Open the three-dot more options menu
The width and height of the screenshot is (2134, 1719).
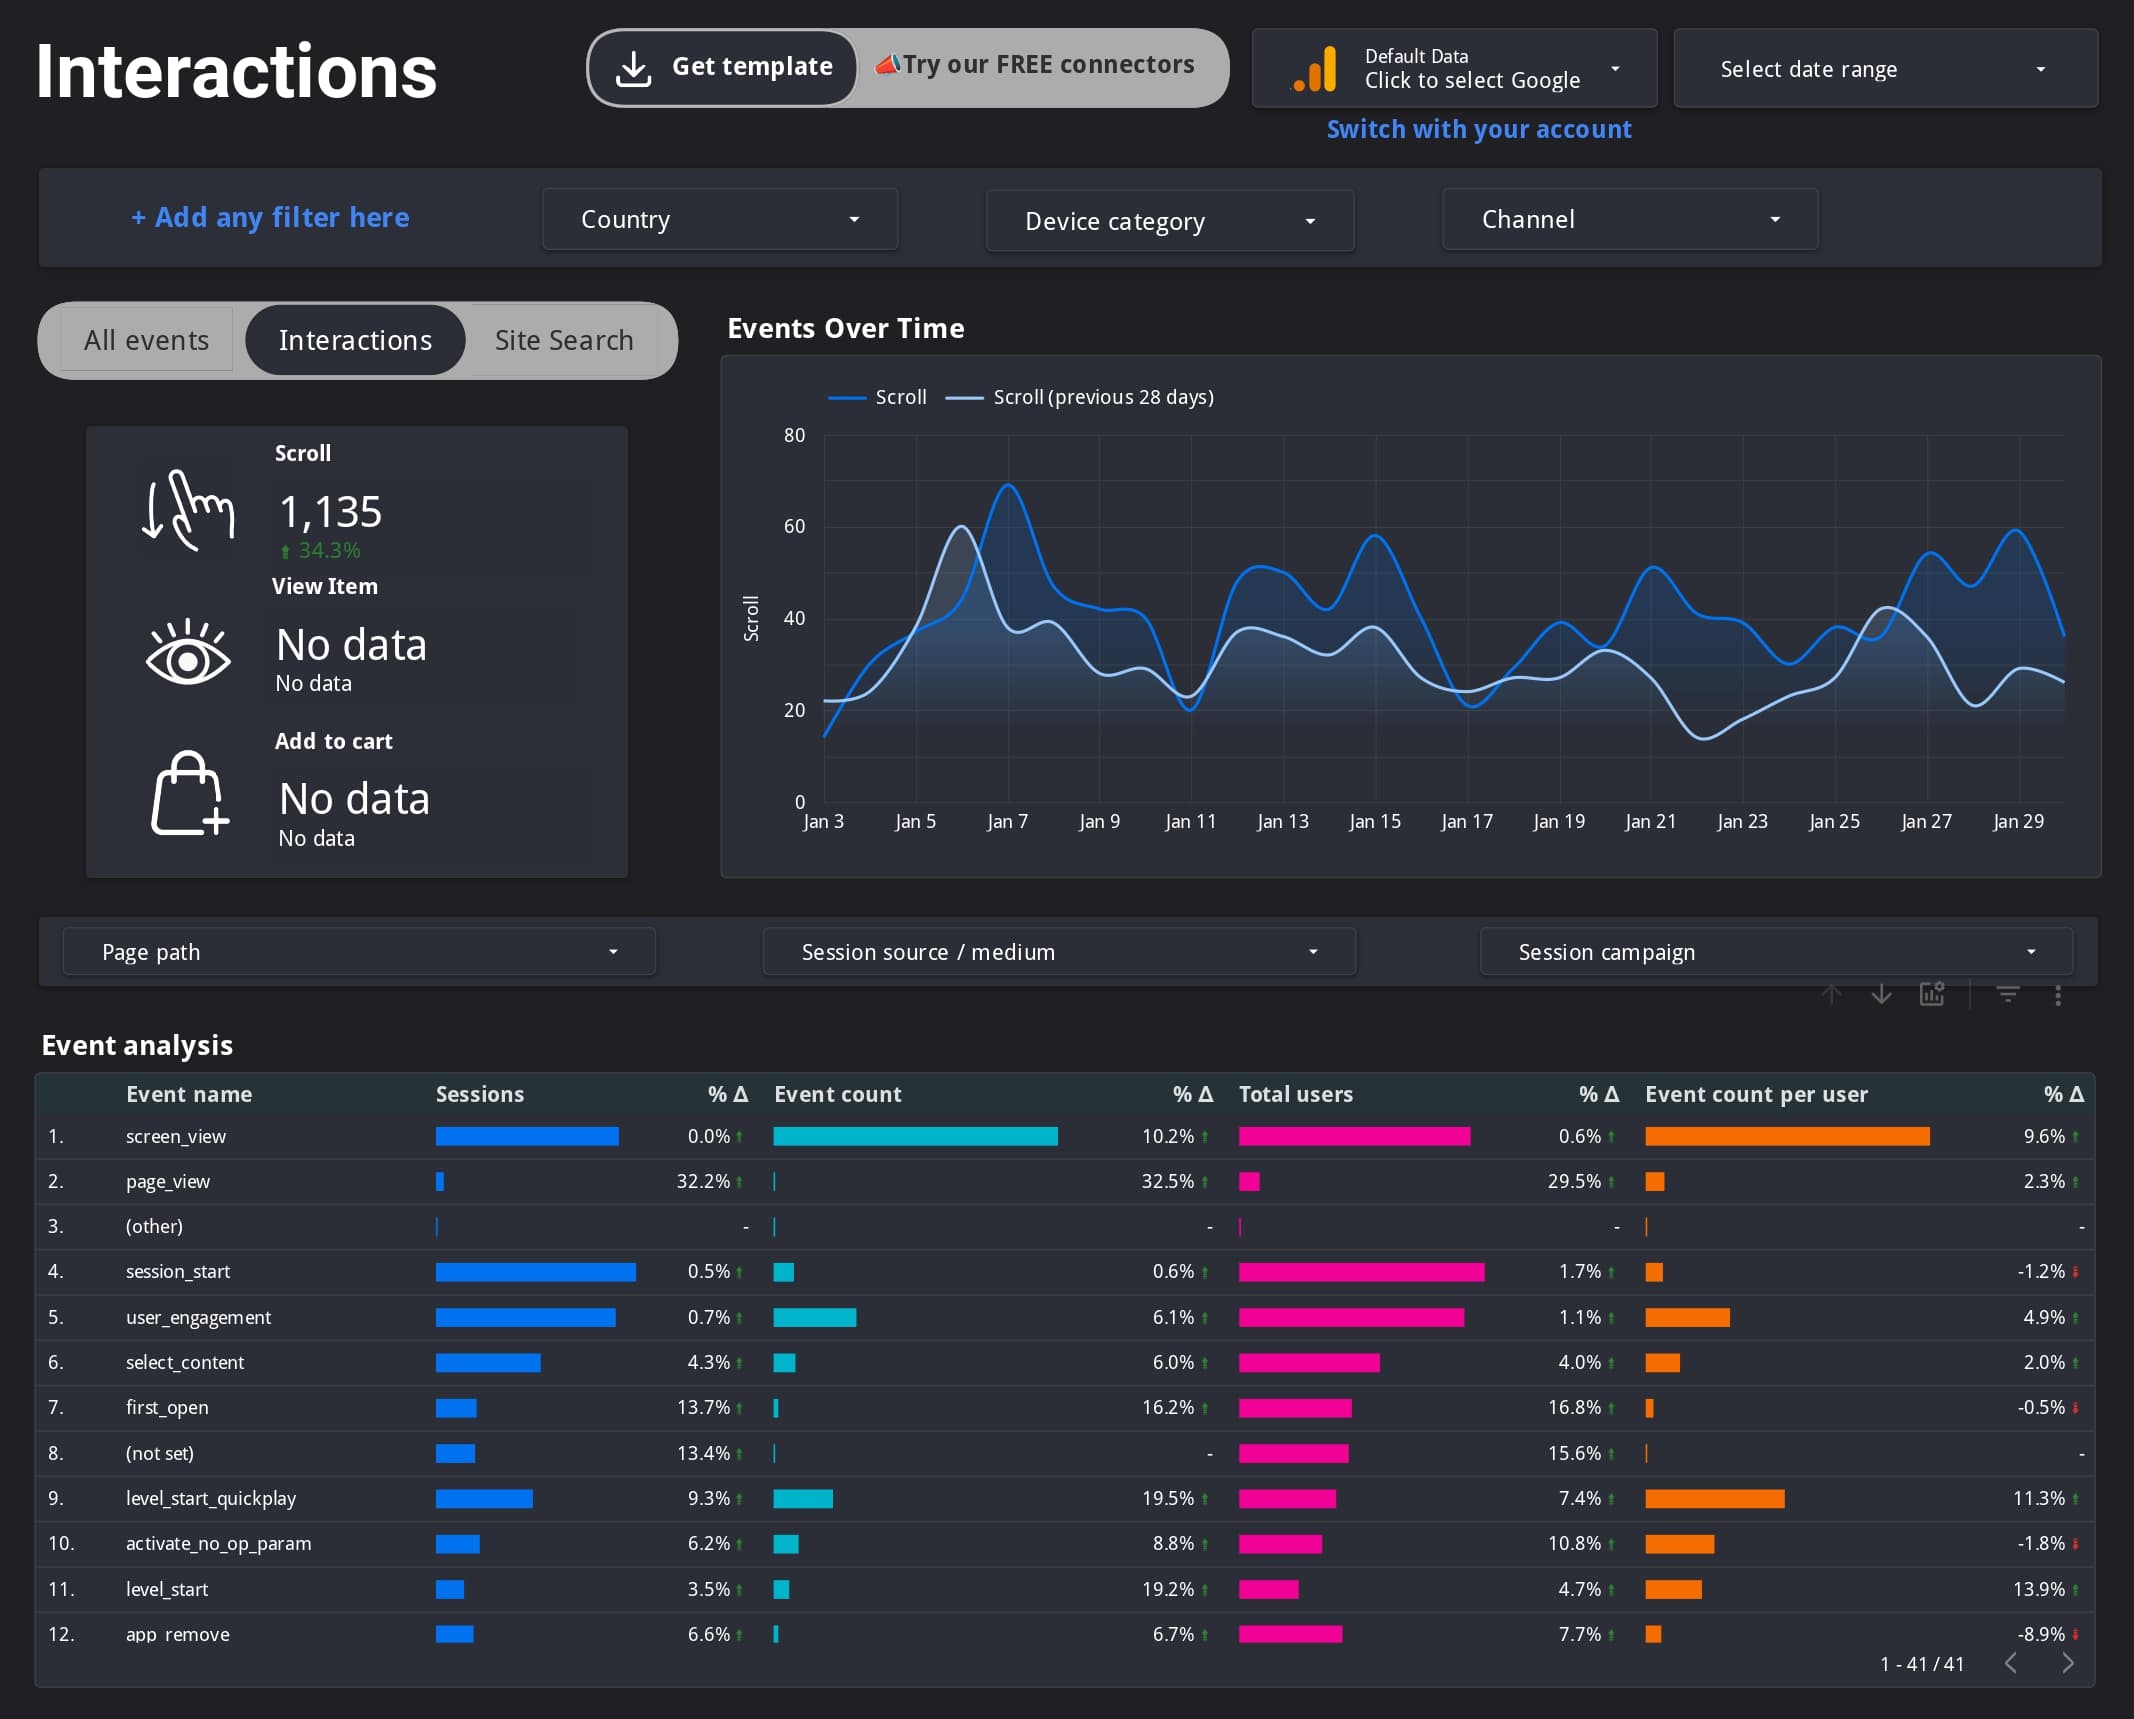pyautogui.click(x=2058, y=995)
